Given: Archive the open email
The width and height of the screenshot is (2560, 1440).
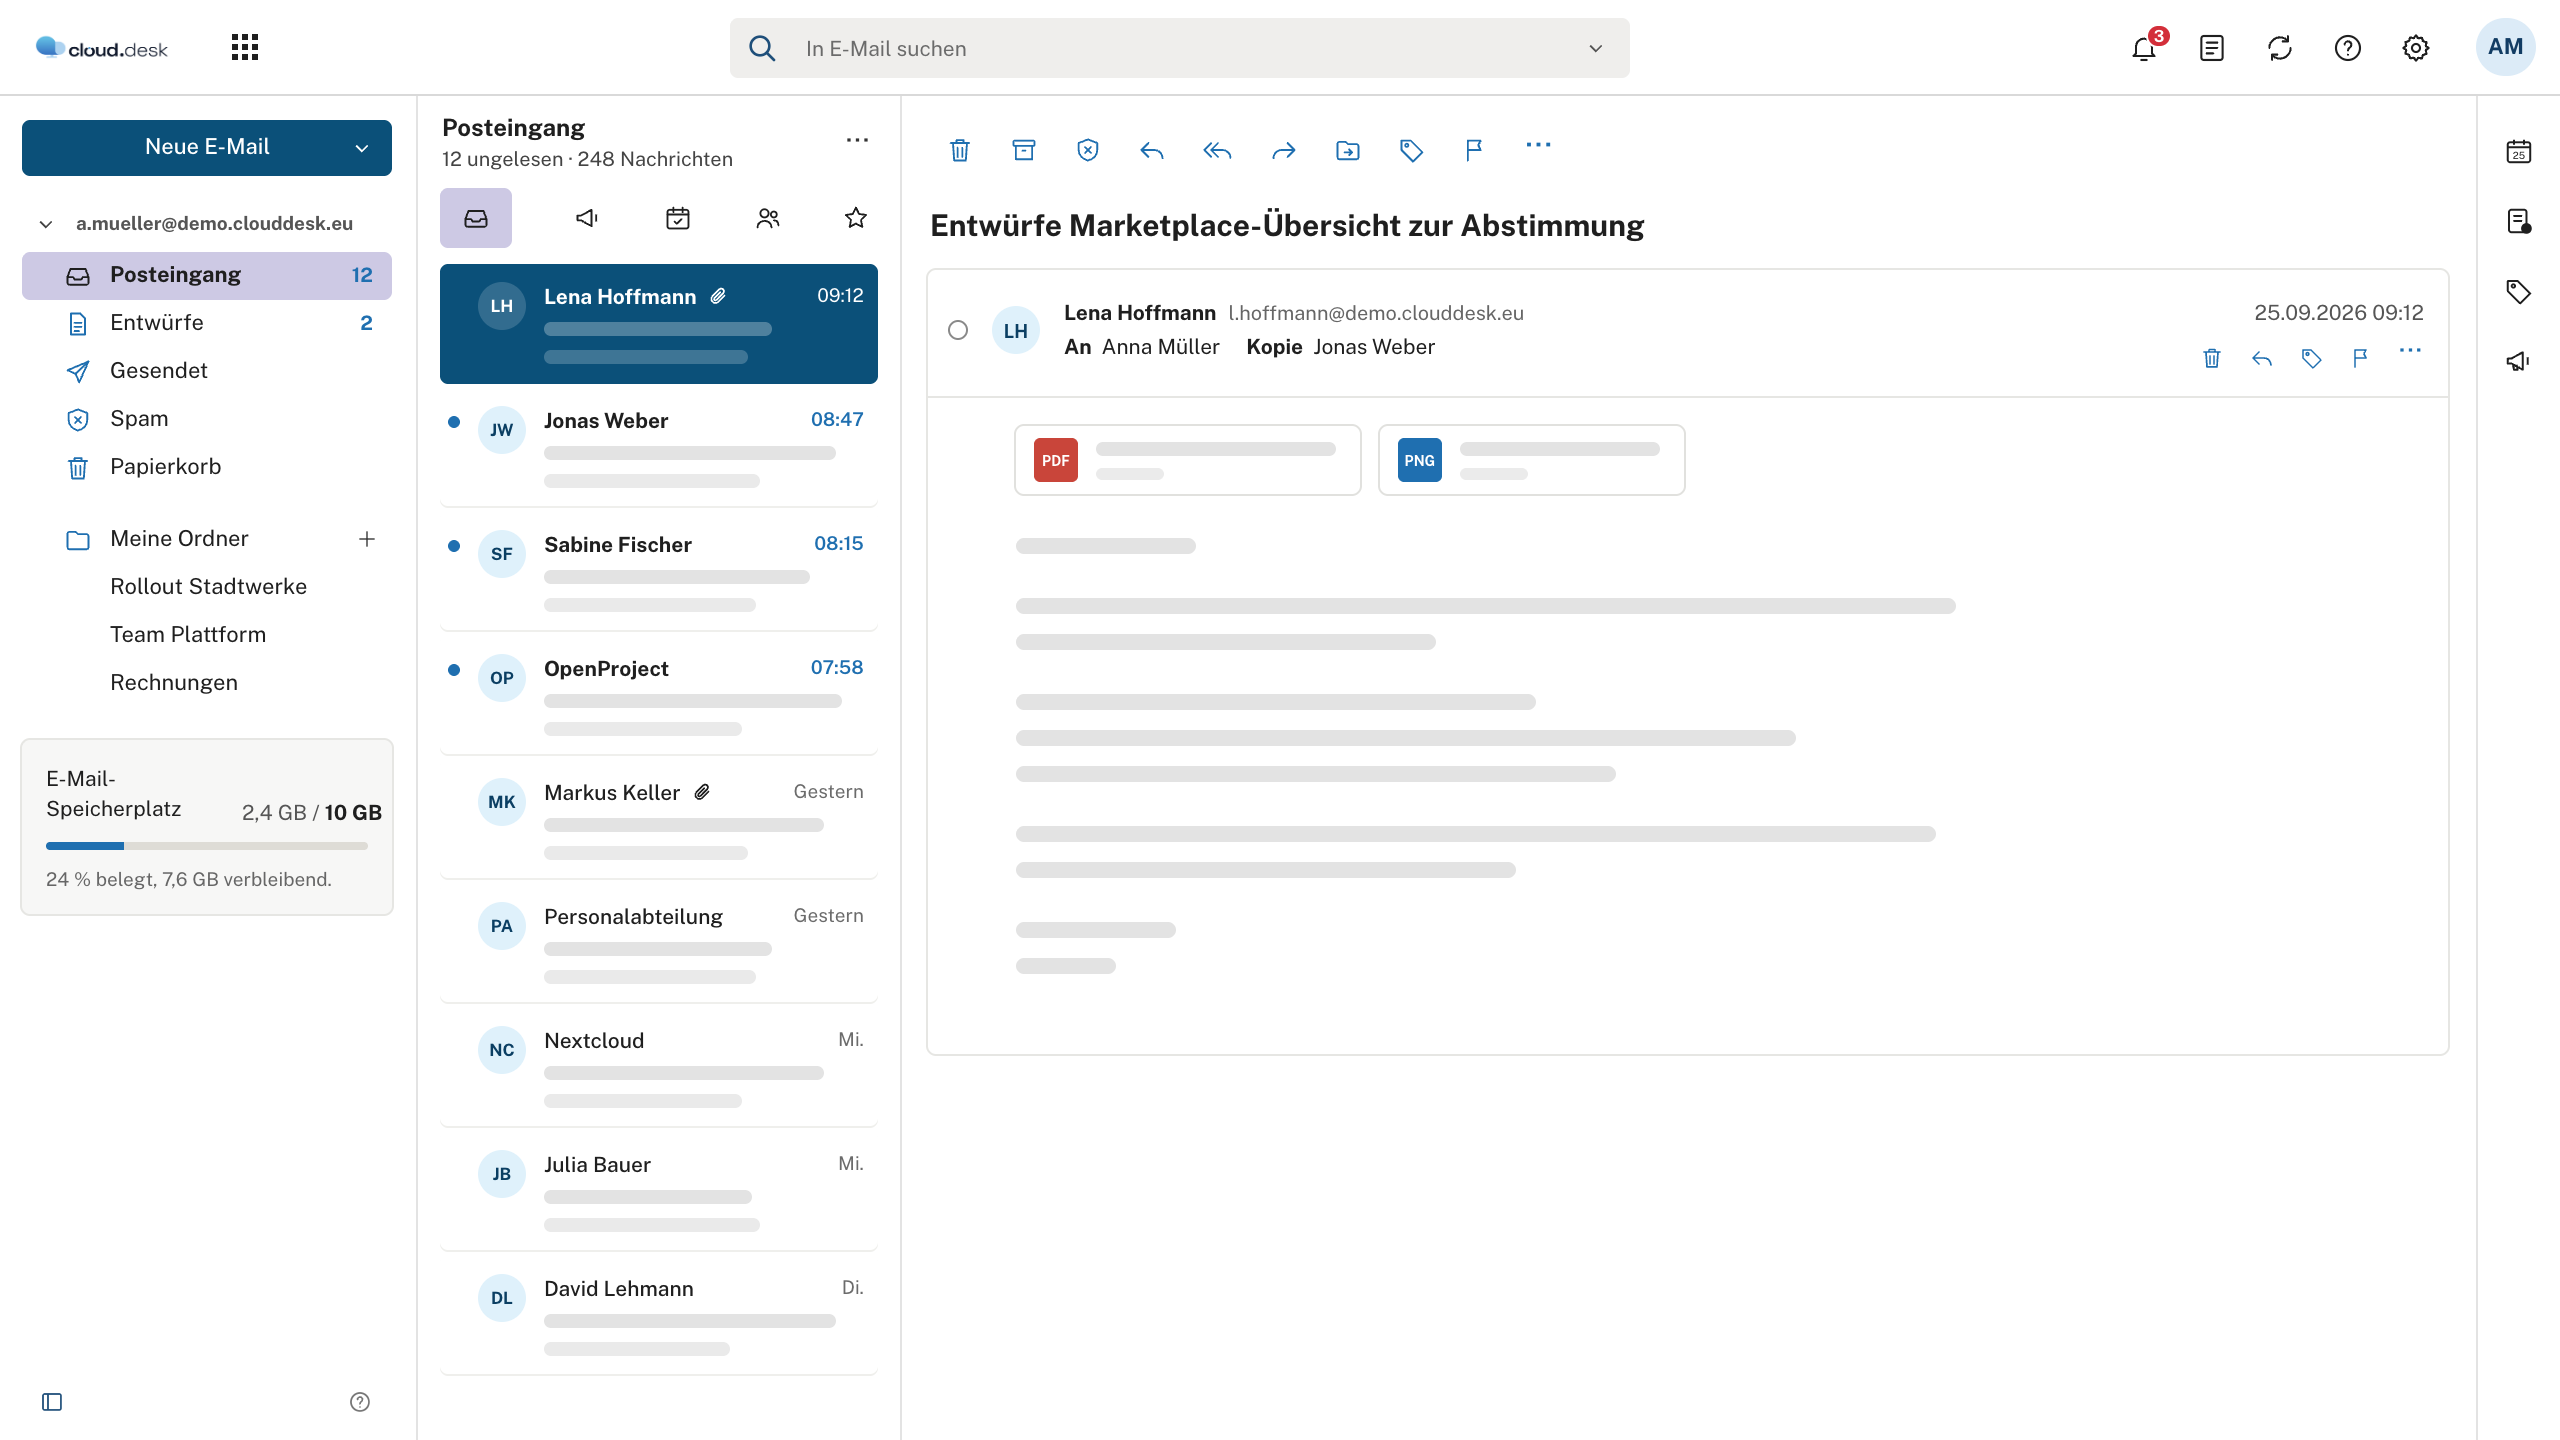Looking at the screenshot, I should pyautogui.click(x=1024, y=150).
